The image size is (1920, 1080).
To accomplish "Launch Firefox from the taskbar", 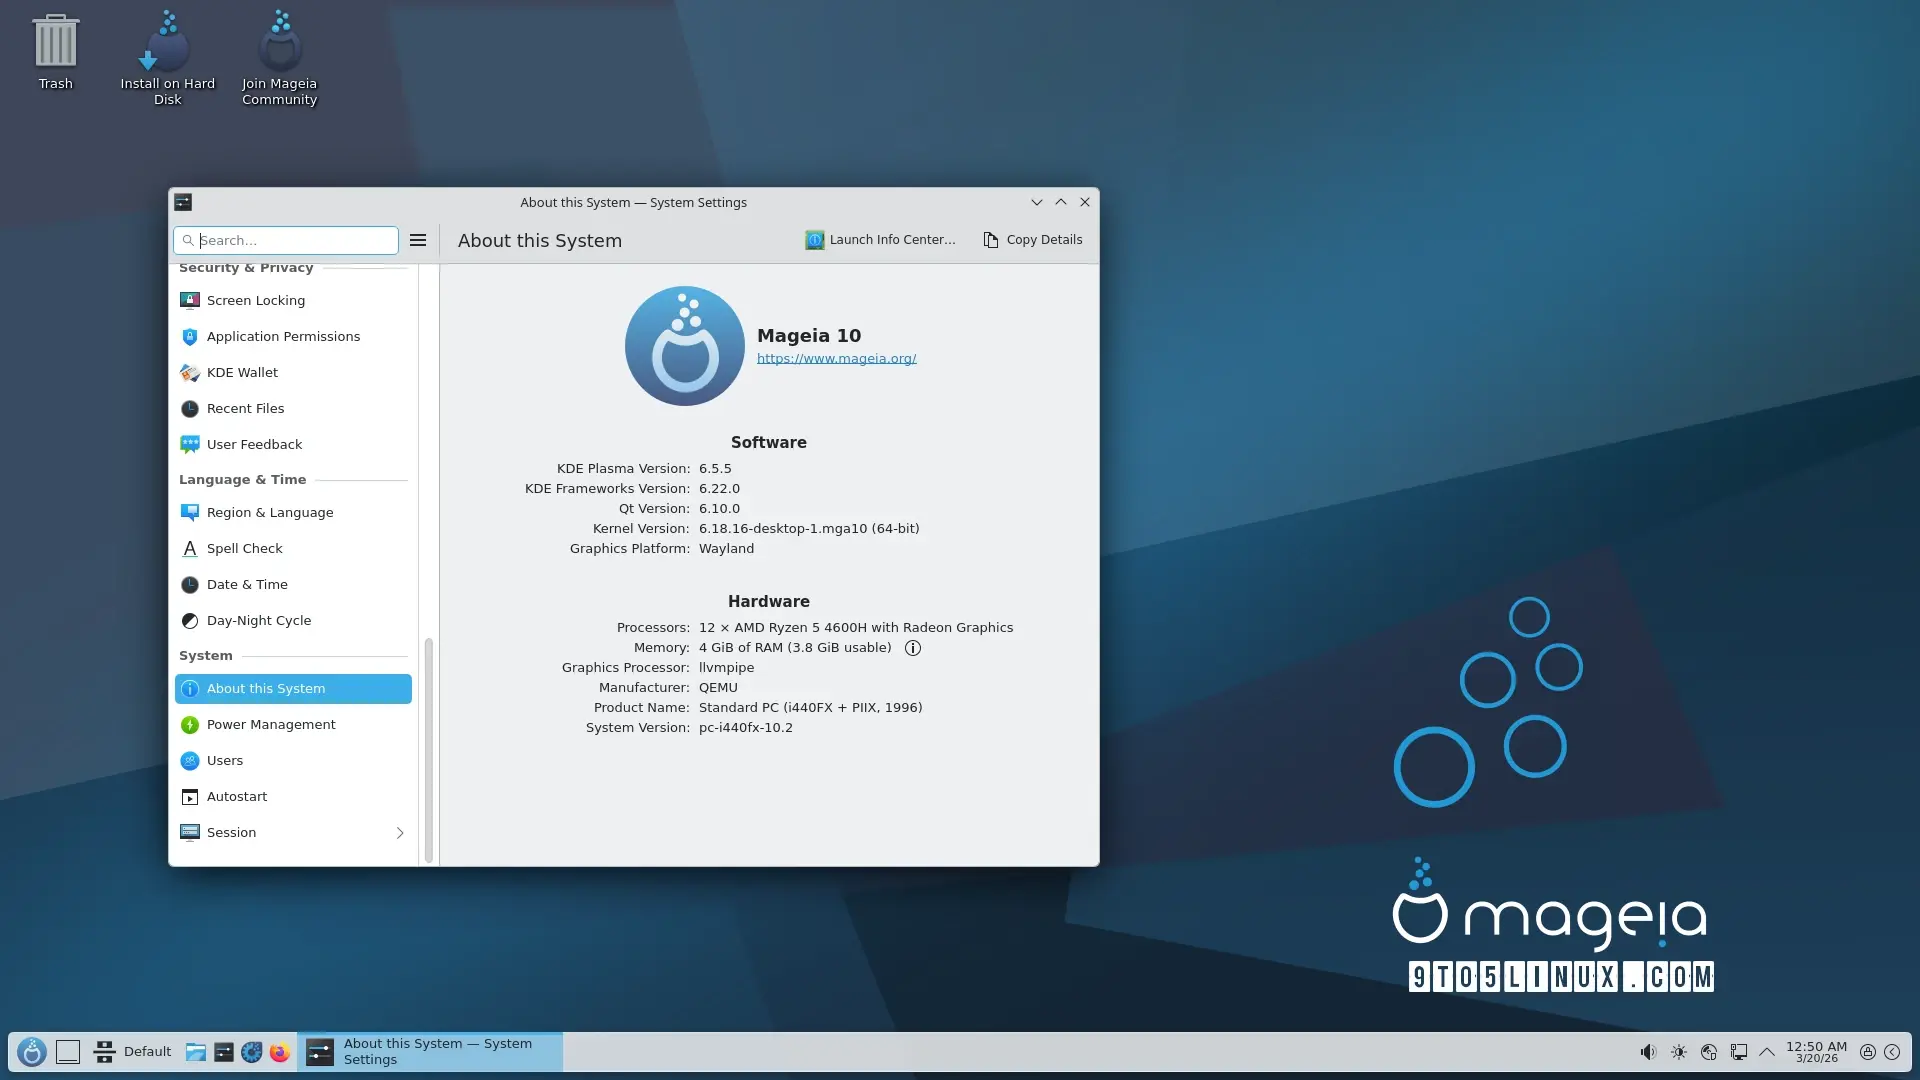I will [x=280, y=1052].
